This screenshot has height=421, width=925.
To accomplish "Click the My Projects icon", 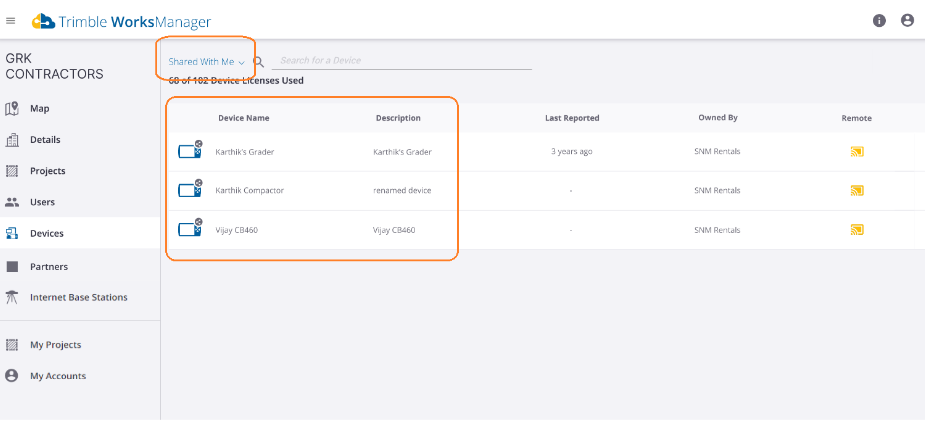I will (12, 345).
